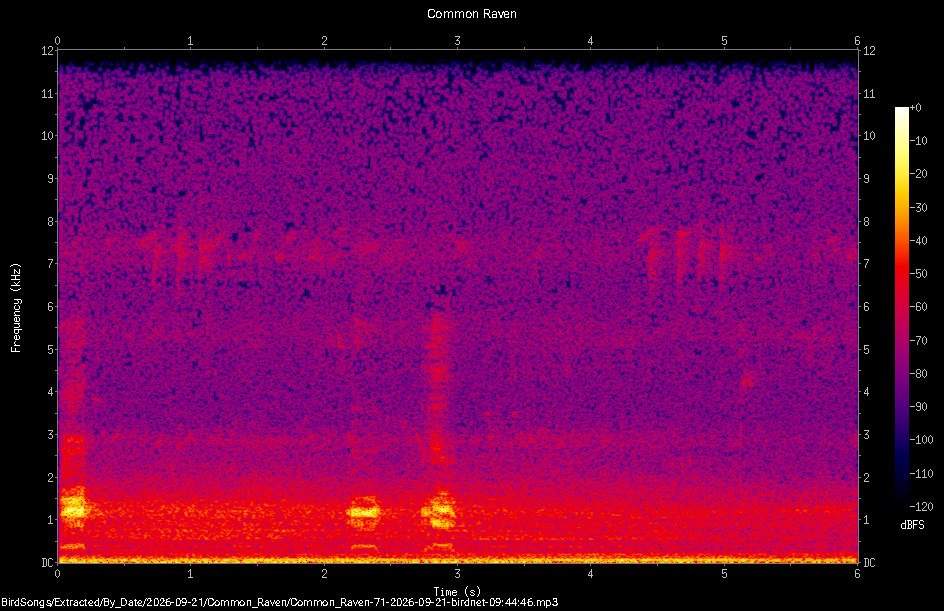Viewport: 944px width, 611px height.
Task: Click the dBFS label under the color scale
Action: tap(912, 525)
